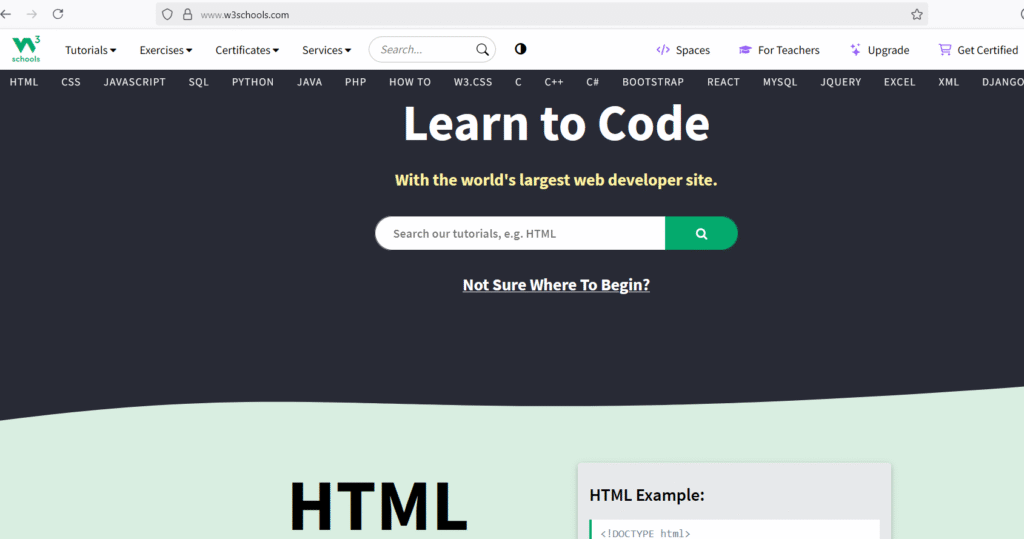Open the Services dropdown
Image resolution: width=1024 pixels, height=539 pixels.
(x=327, y=50)
